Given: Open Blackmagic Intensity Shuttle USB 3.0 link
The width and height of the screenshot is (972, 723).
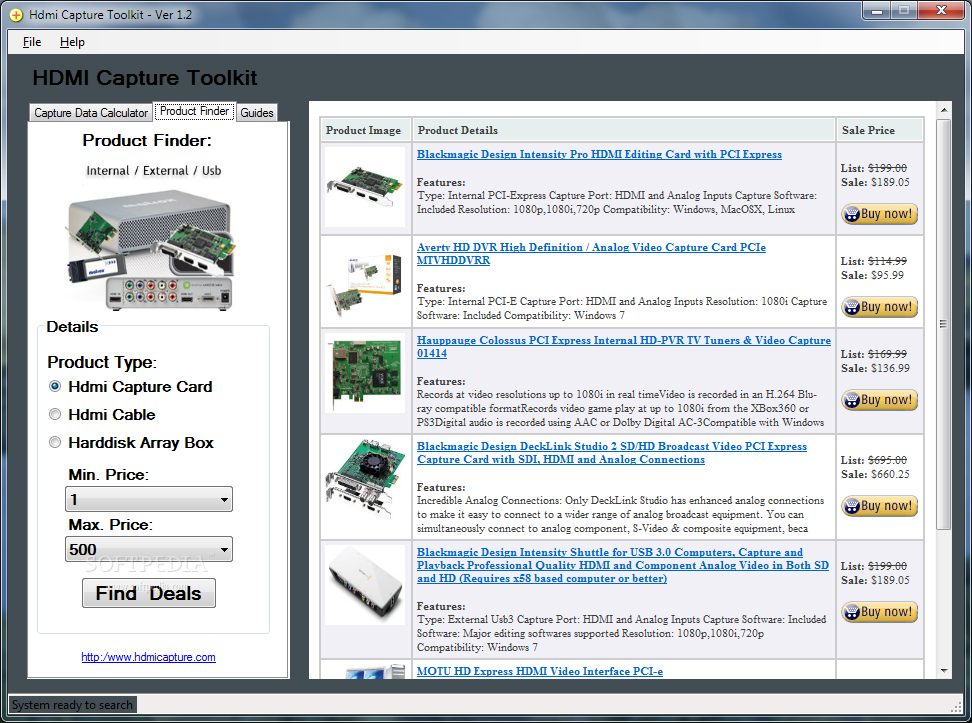Looking at the screenshot, I should pos(622,565).
